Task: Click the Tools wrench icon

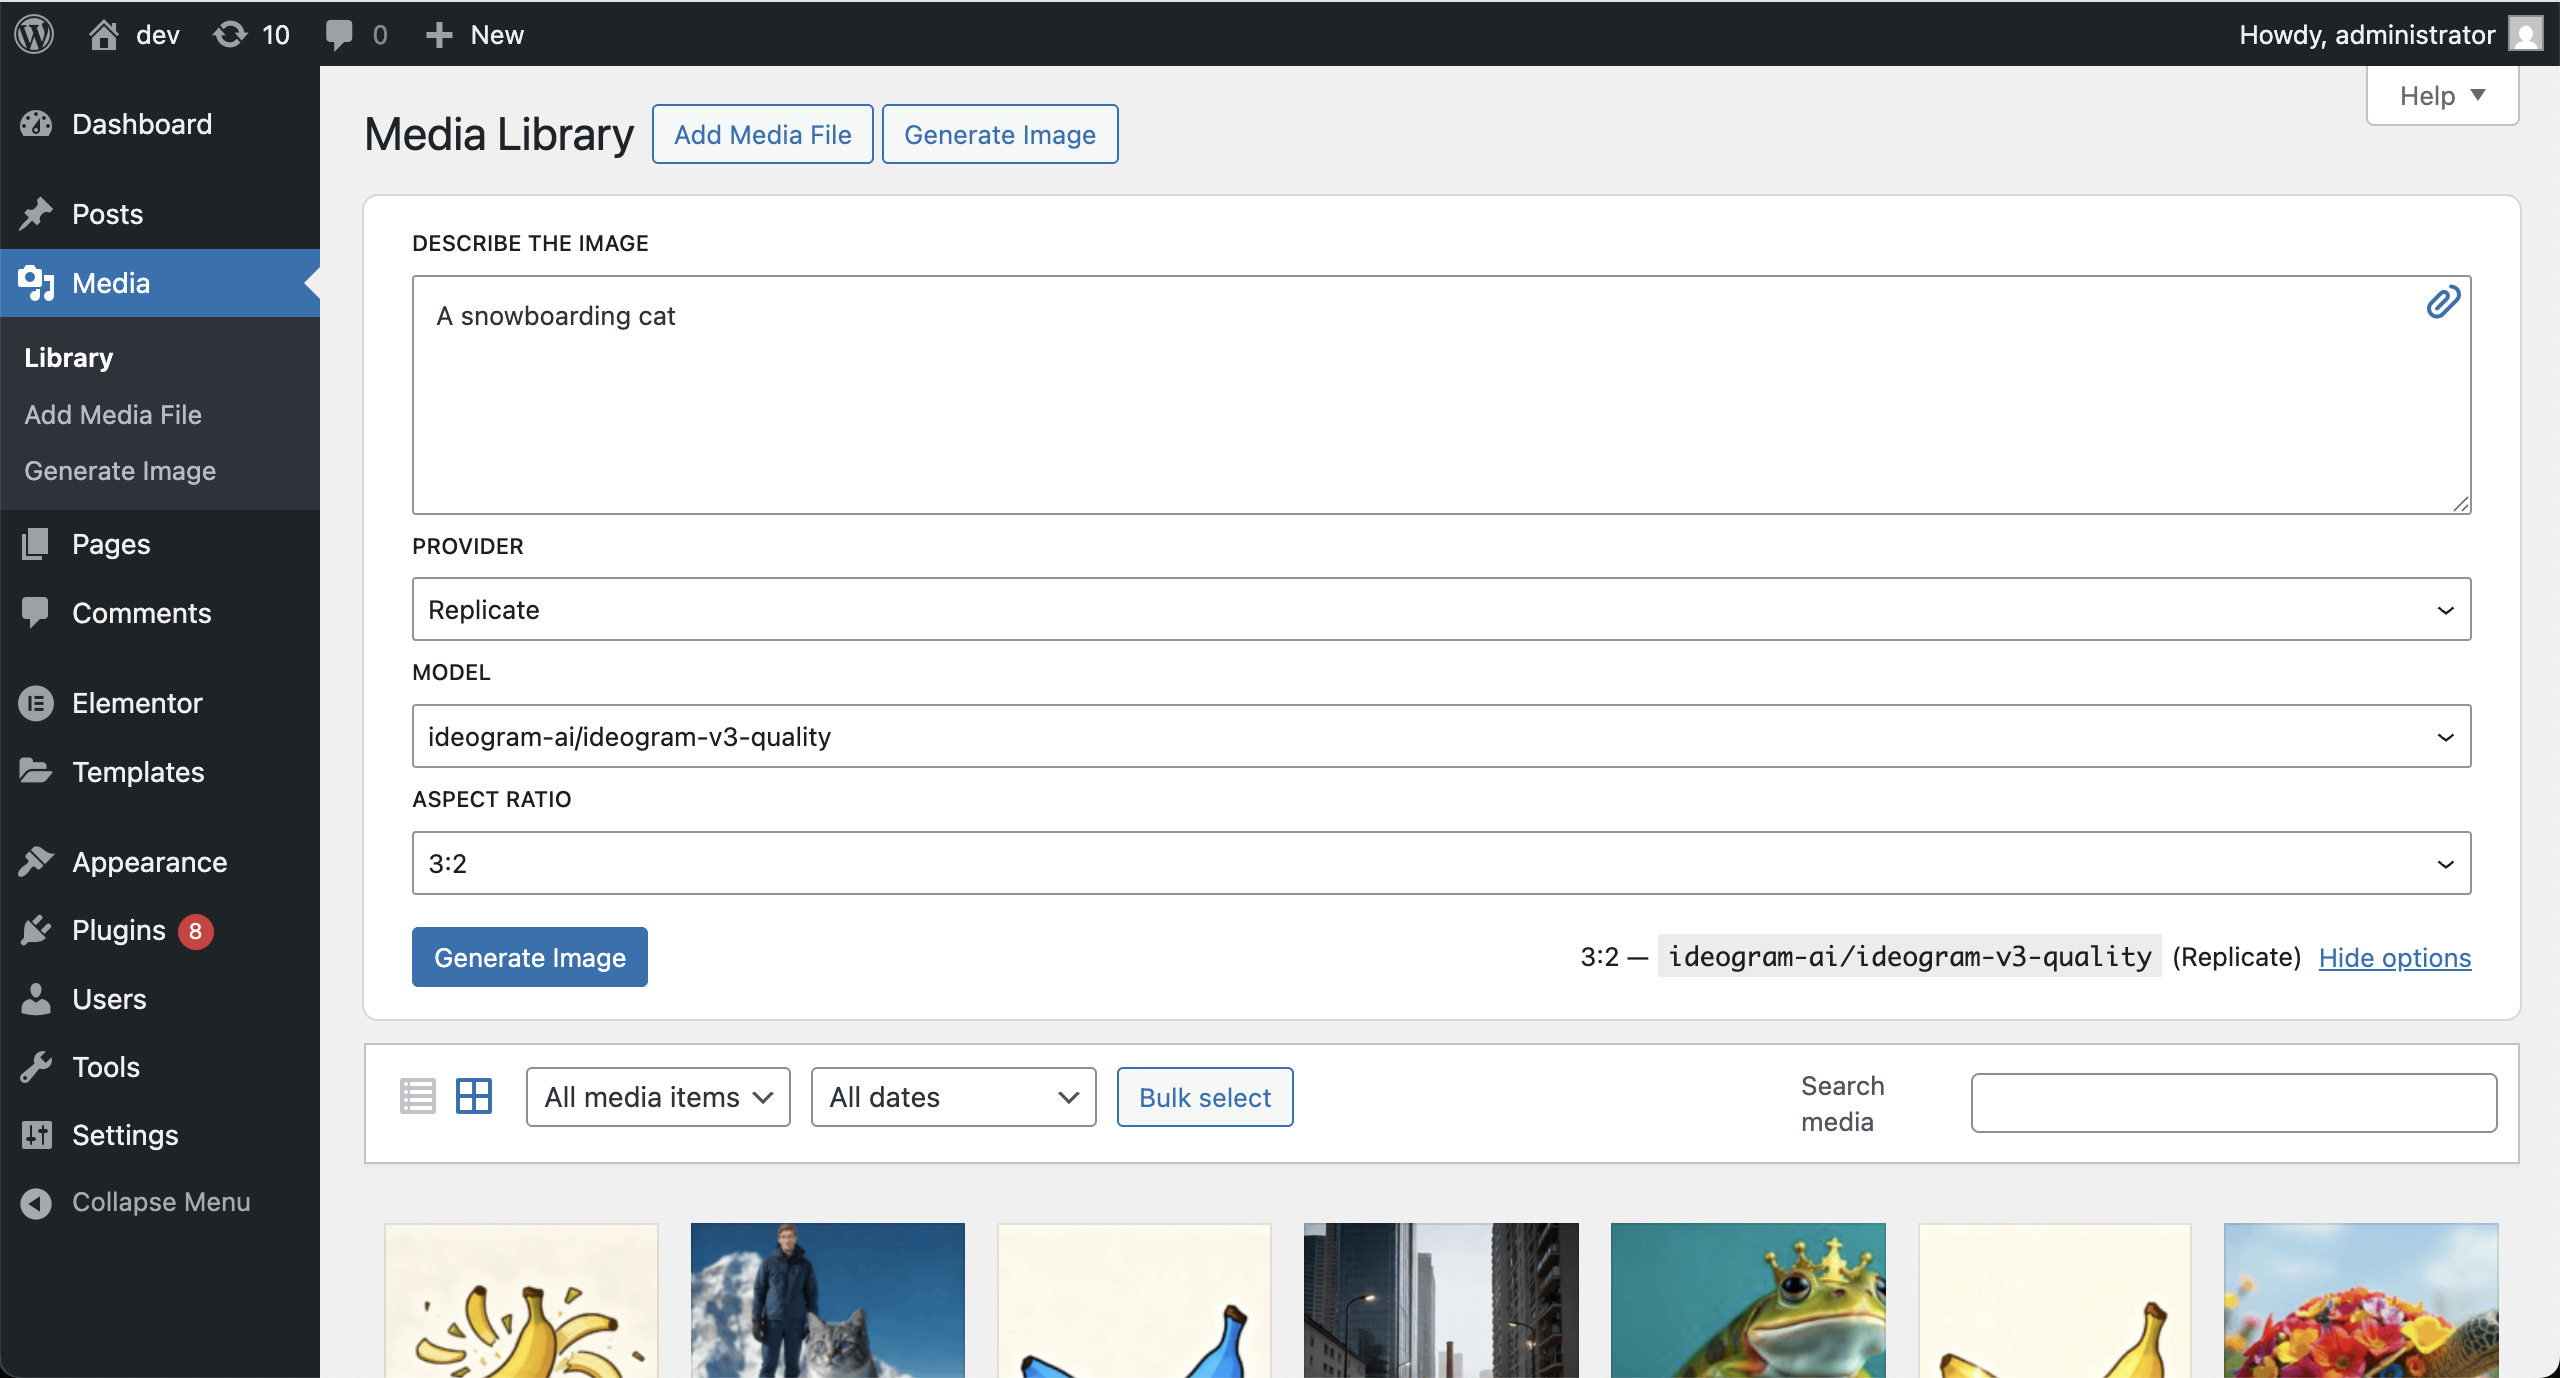Action: [x=36, y=1067]
